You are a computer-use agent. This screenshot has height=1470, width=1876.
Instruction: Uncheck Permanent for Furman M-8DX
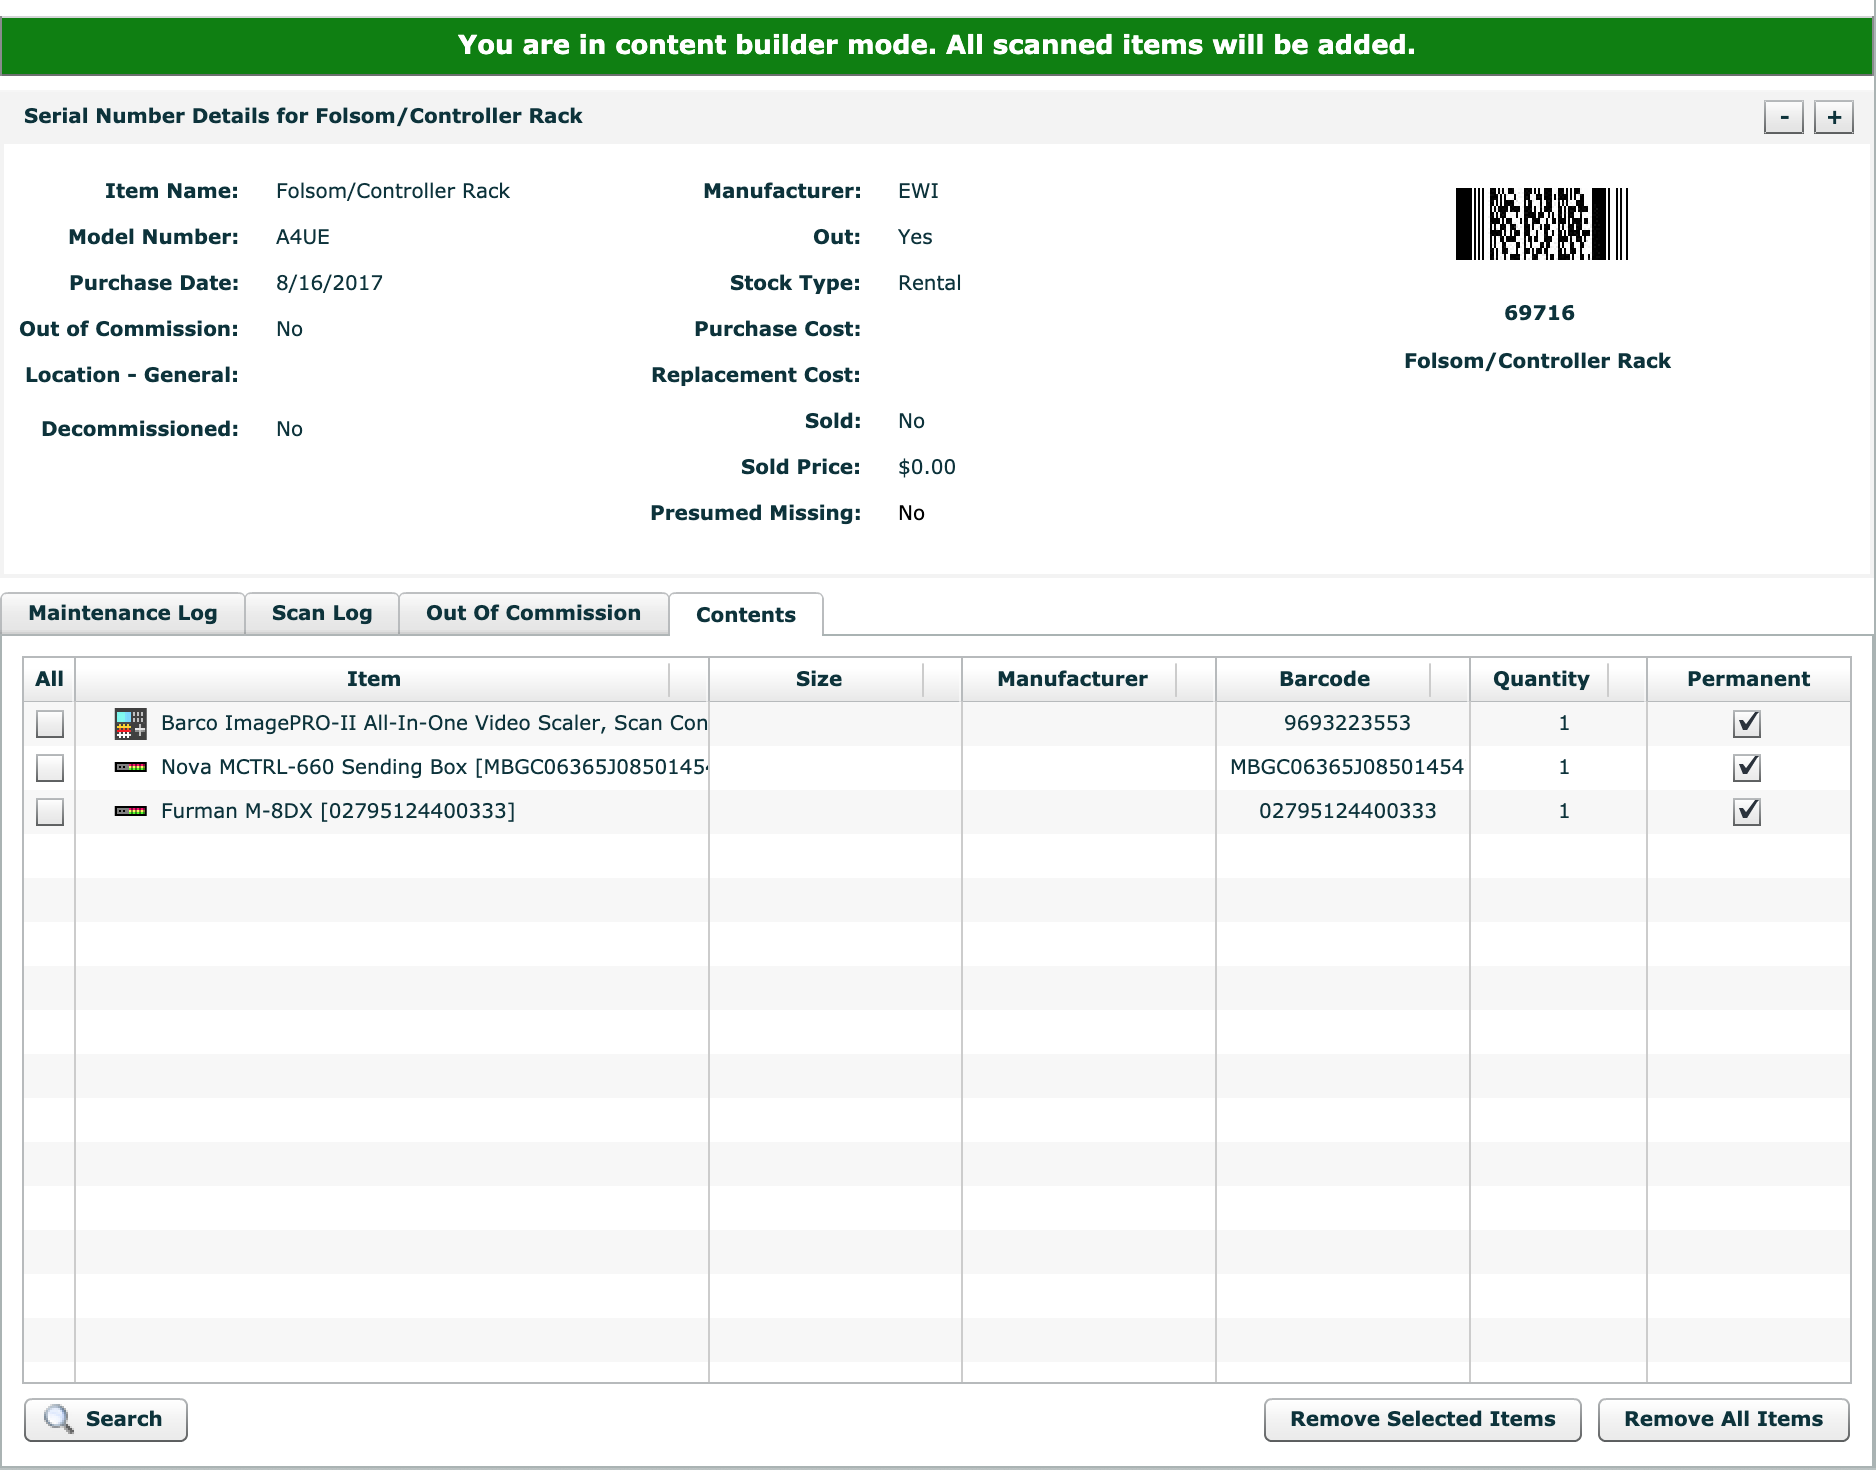coord(1746,811)
